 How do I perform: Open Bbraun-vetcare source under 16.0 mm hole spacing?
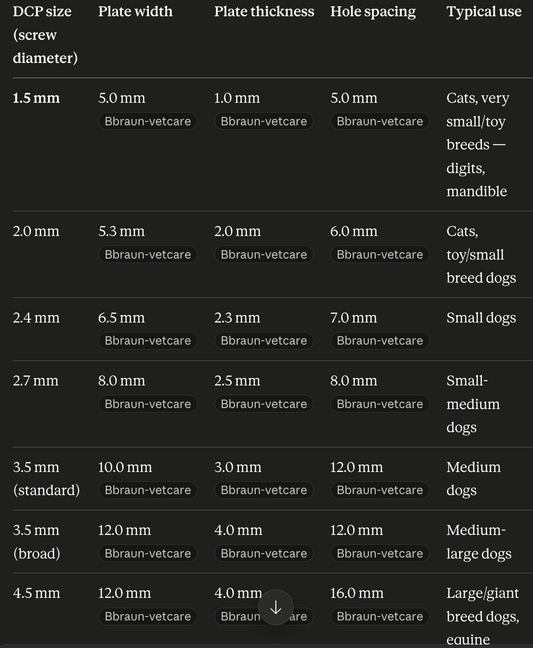[x=380, y=616]
